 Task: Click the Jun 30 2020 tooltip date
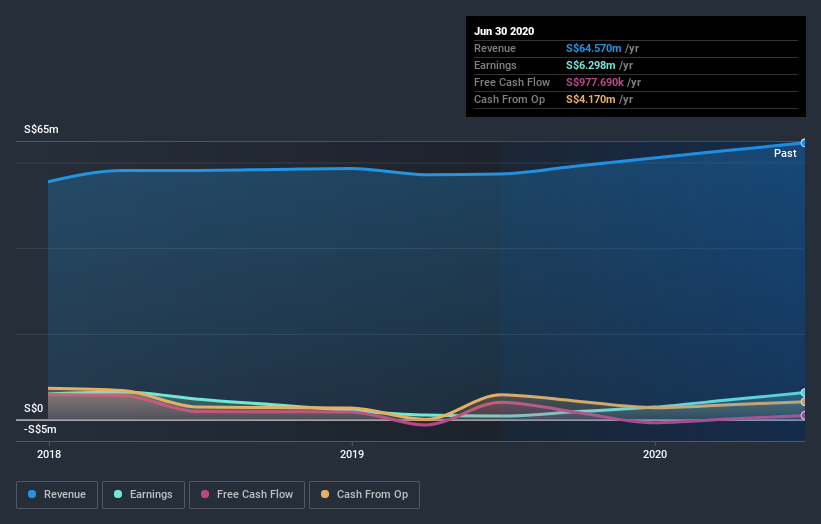pos(504,31)
